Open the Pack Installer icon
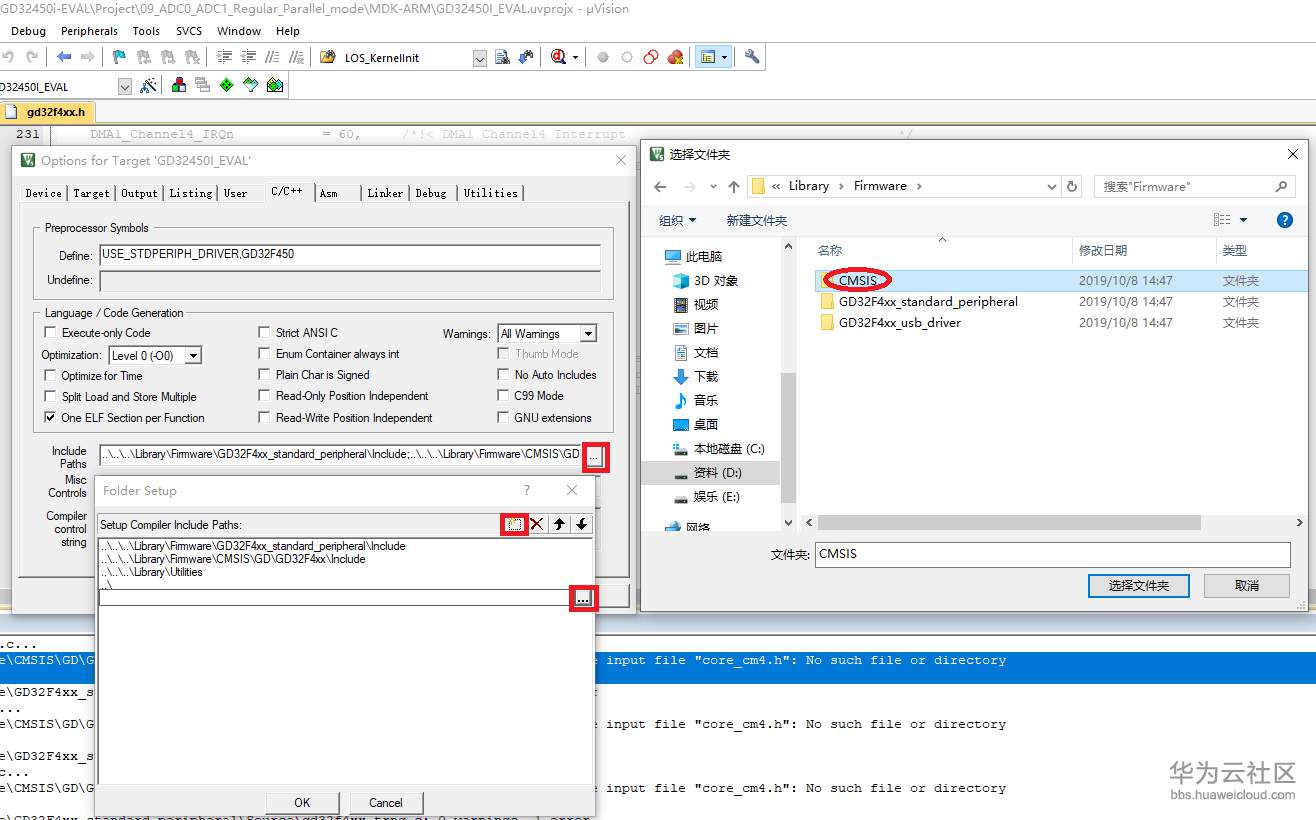The image size is (1316, 820). click(275, 86)
